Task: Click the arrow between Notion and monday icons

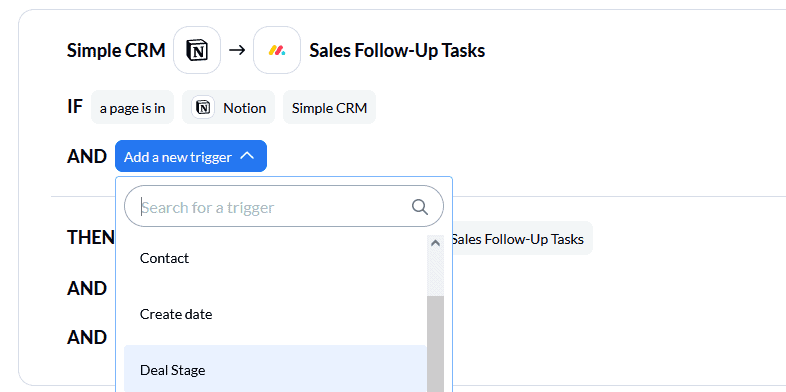Action: [x=237, y=50]
